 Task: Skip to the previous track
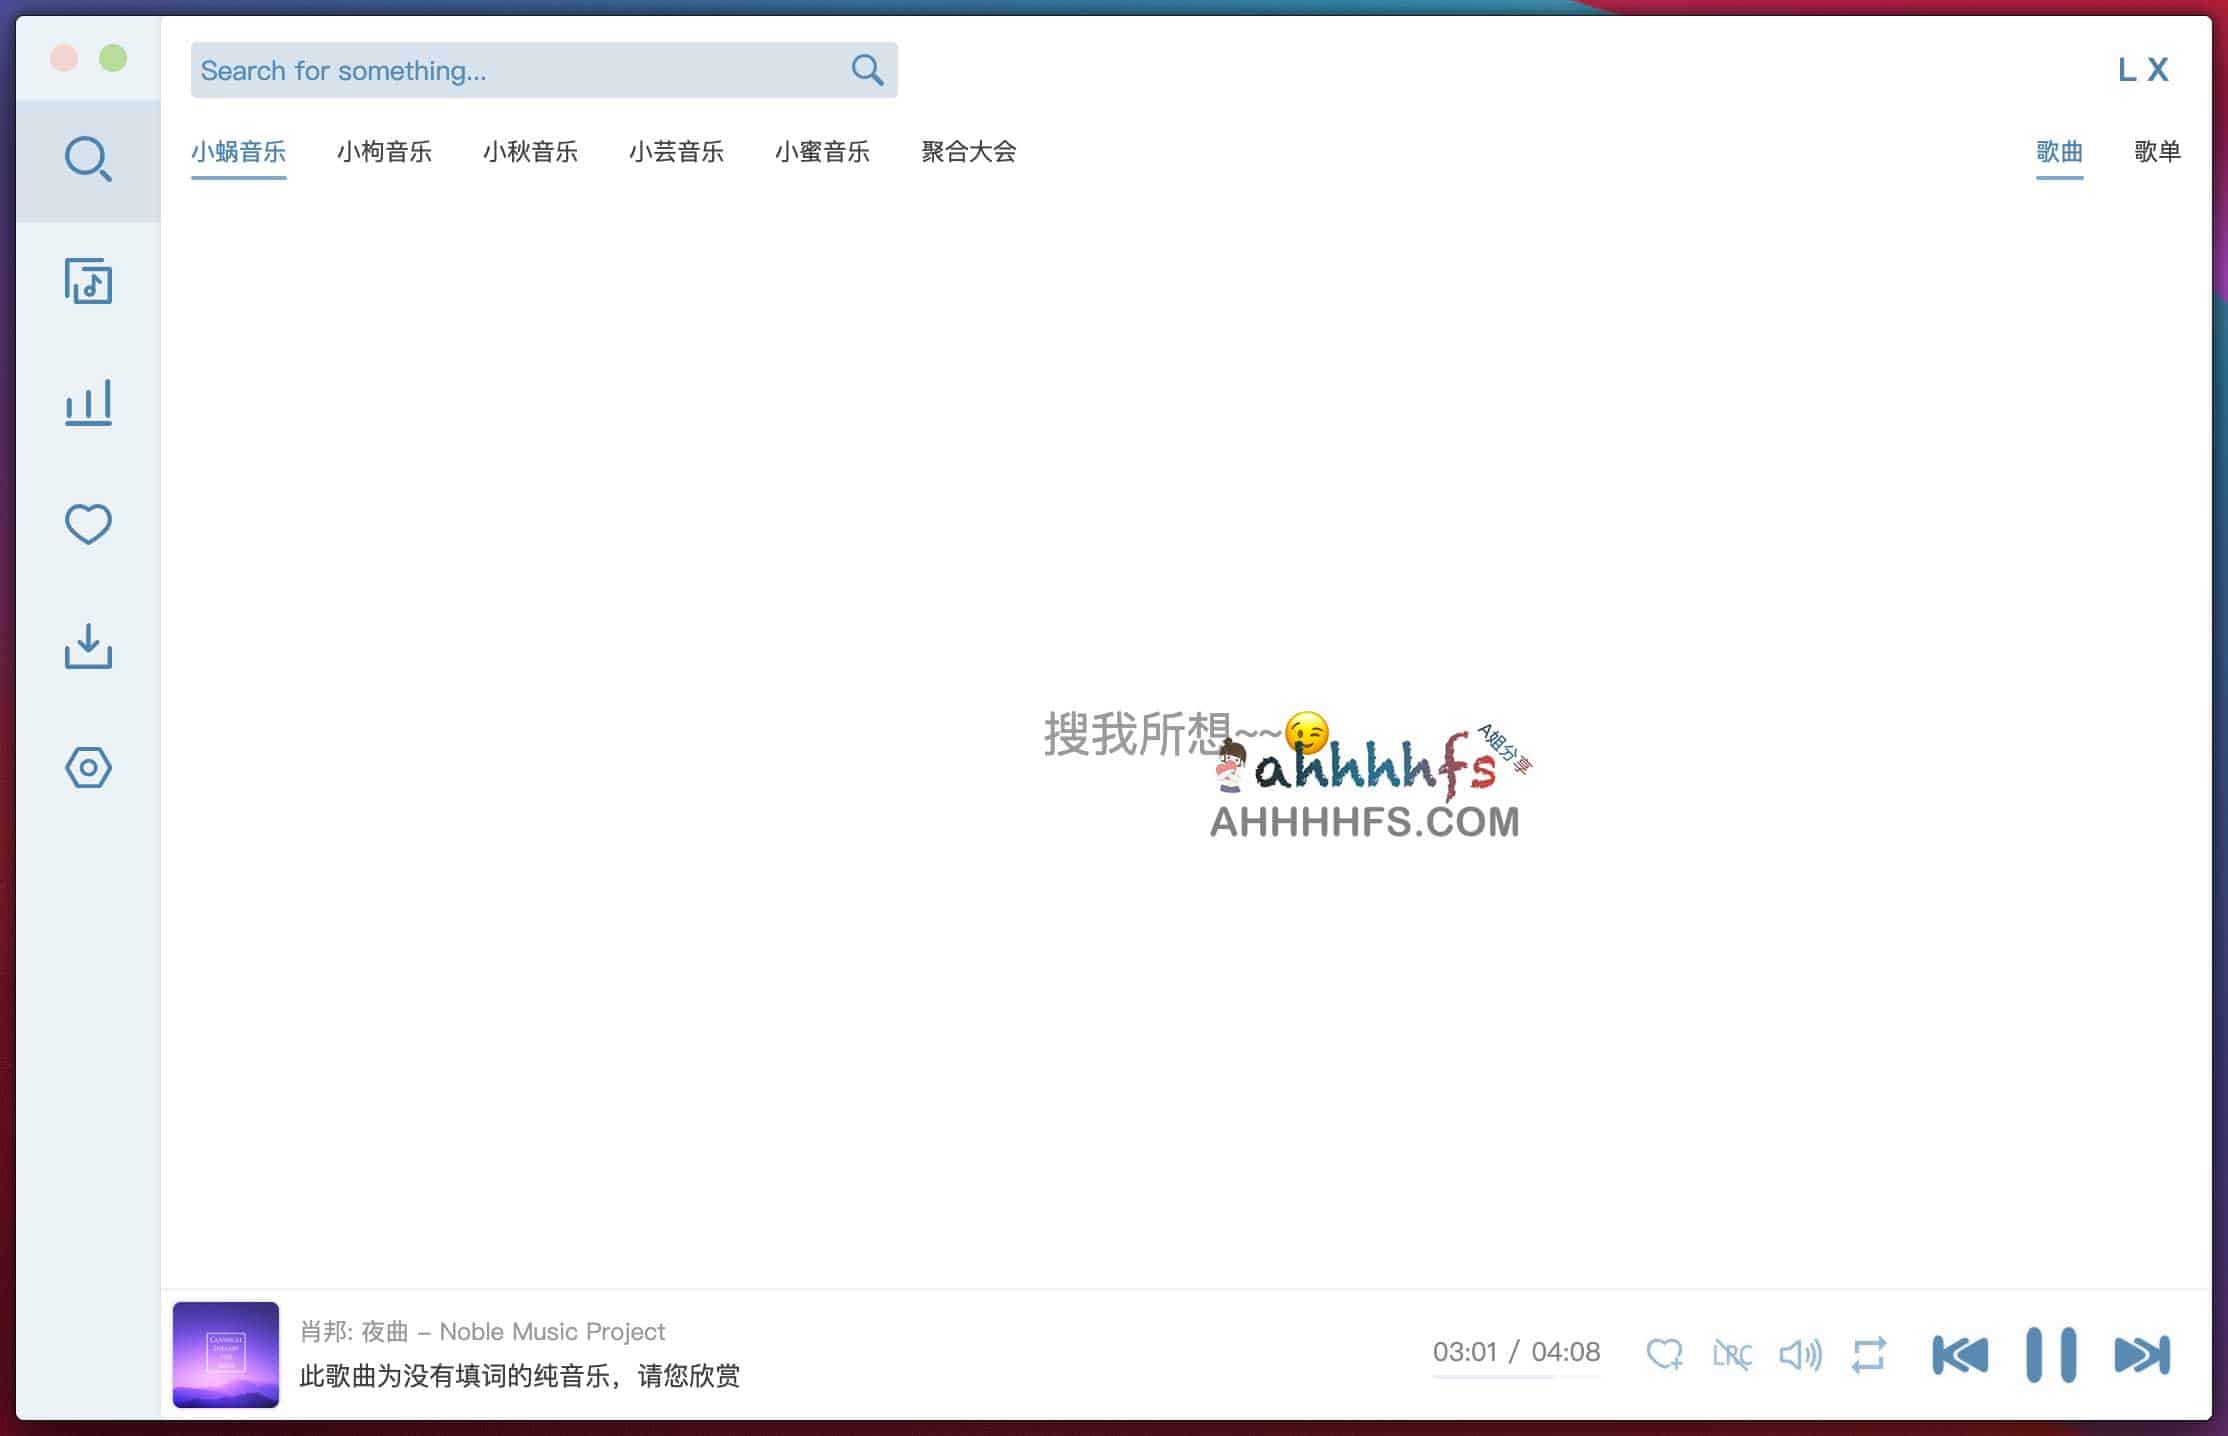[x=1959, y=1355]
